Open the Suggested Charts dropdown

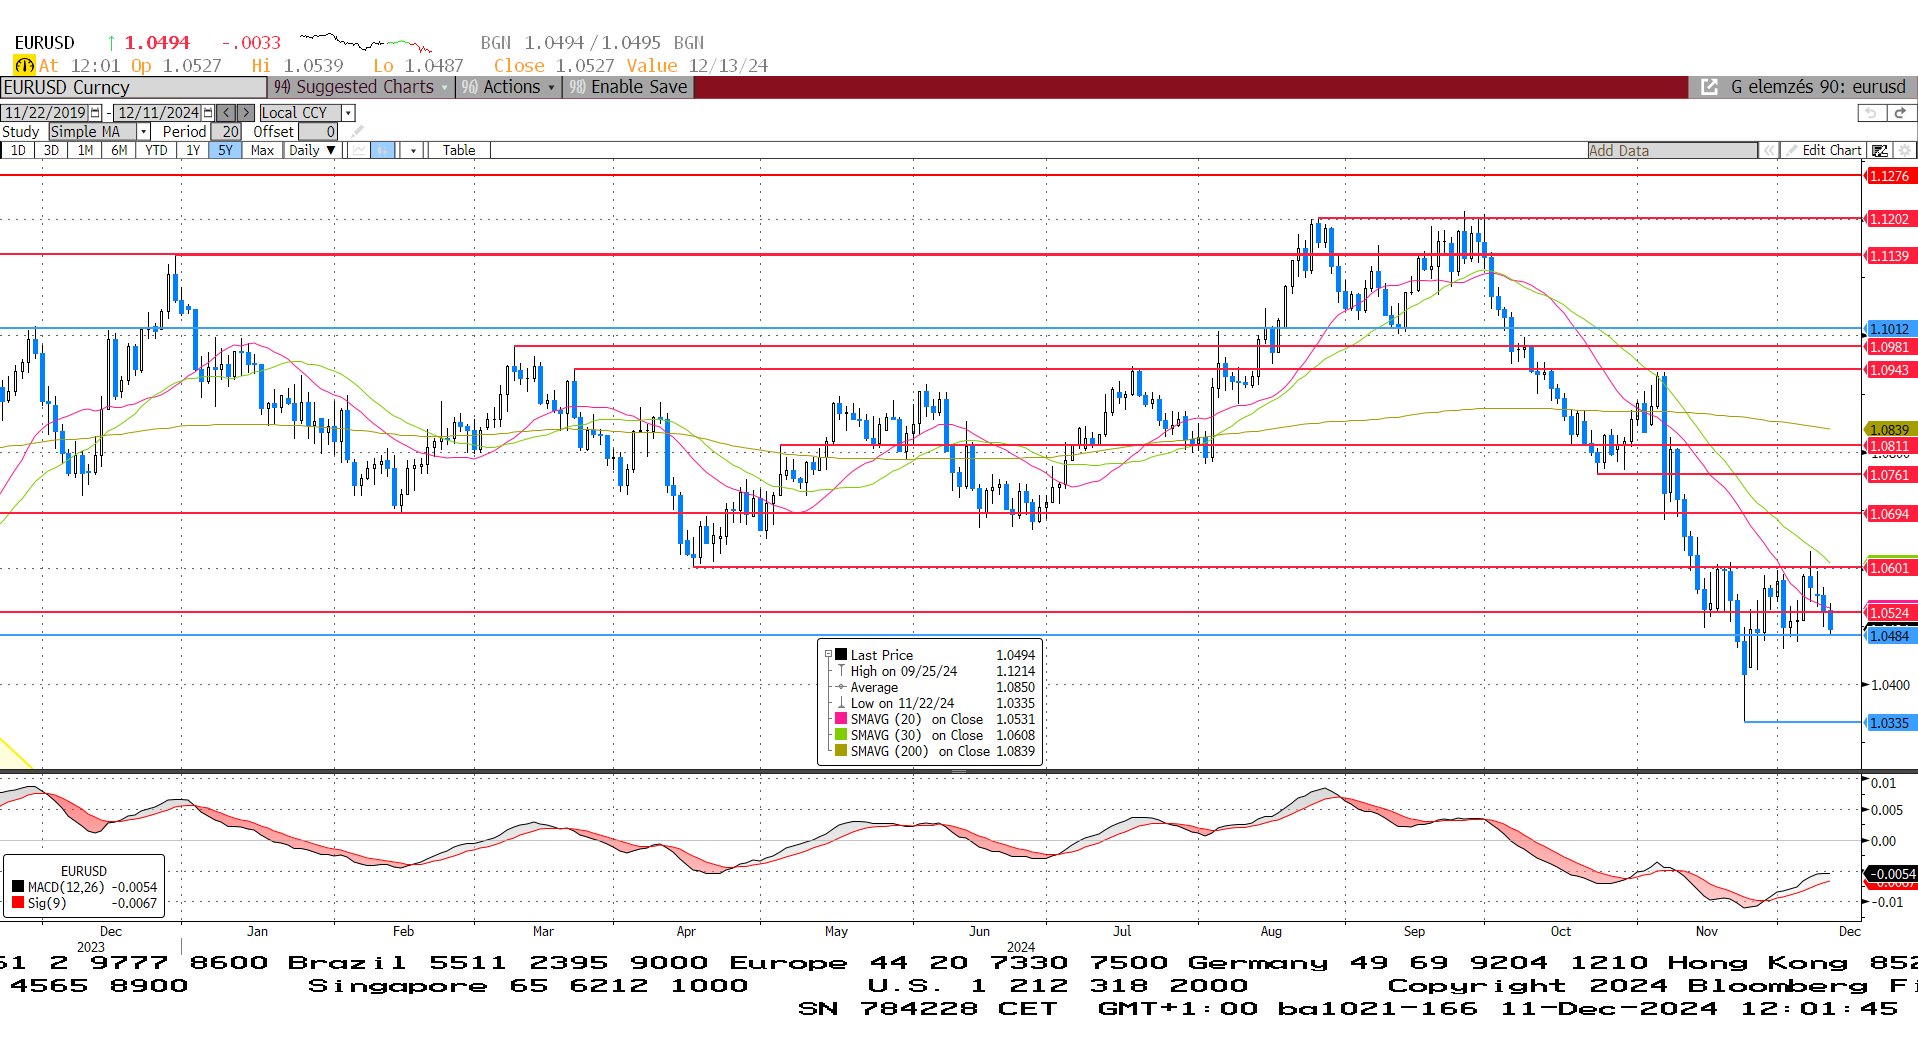[362, 87]
